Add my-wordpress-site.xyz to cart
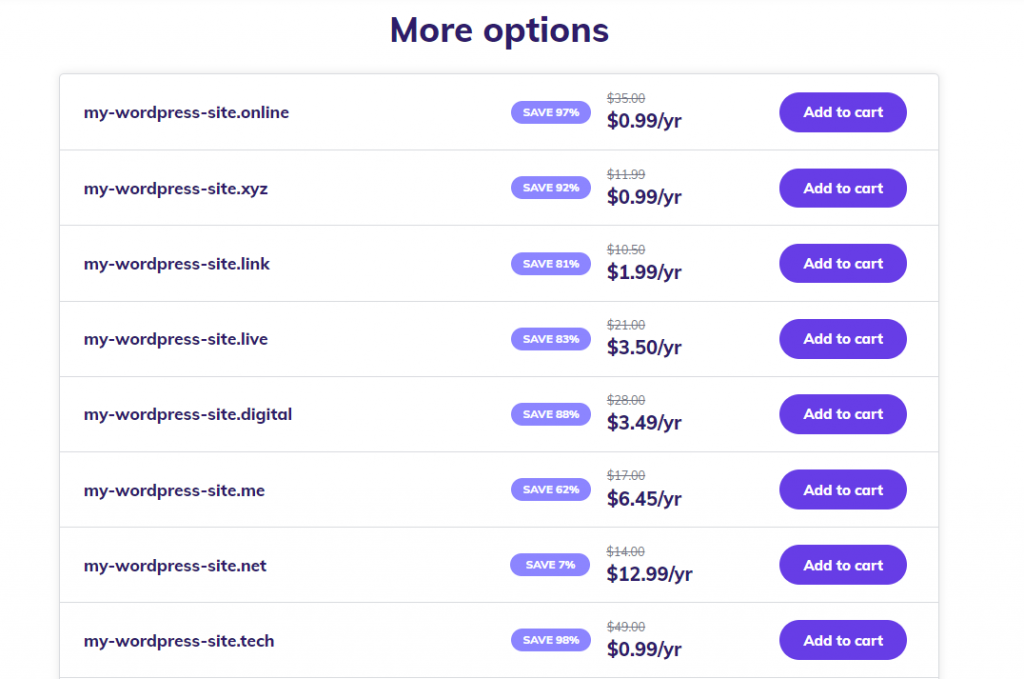Screen dimensions: 1024x679 tap(842, 187)
